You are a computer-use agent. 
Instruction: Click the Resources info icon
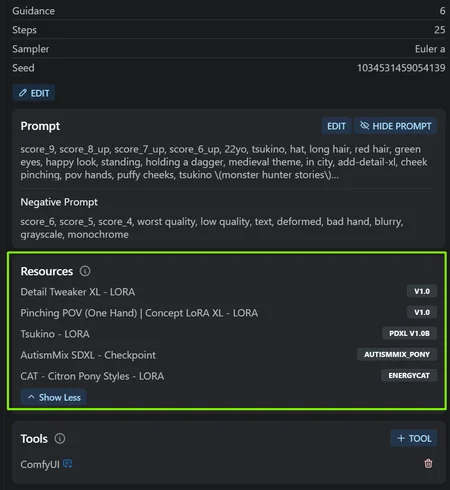point(85,271)
